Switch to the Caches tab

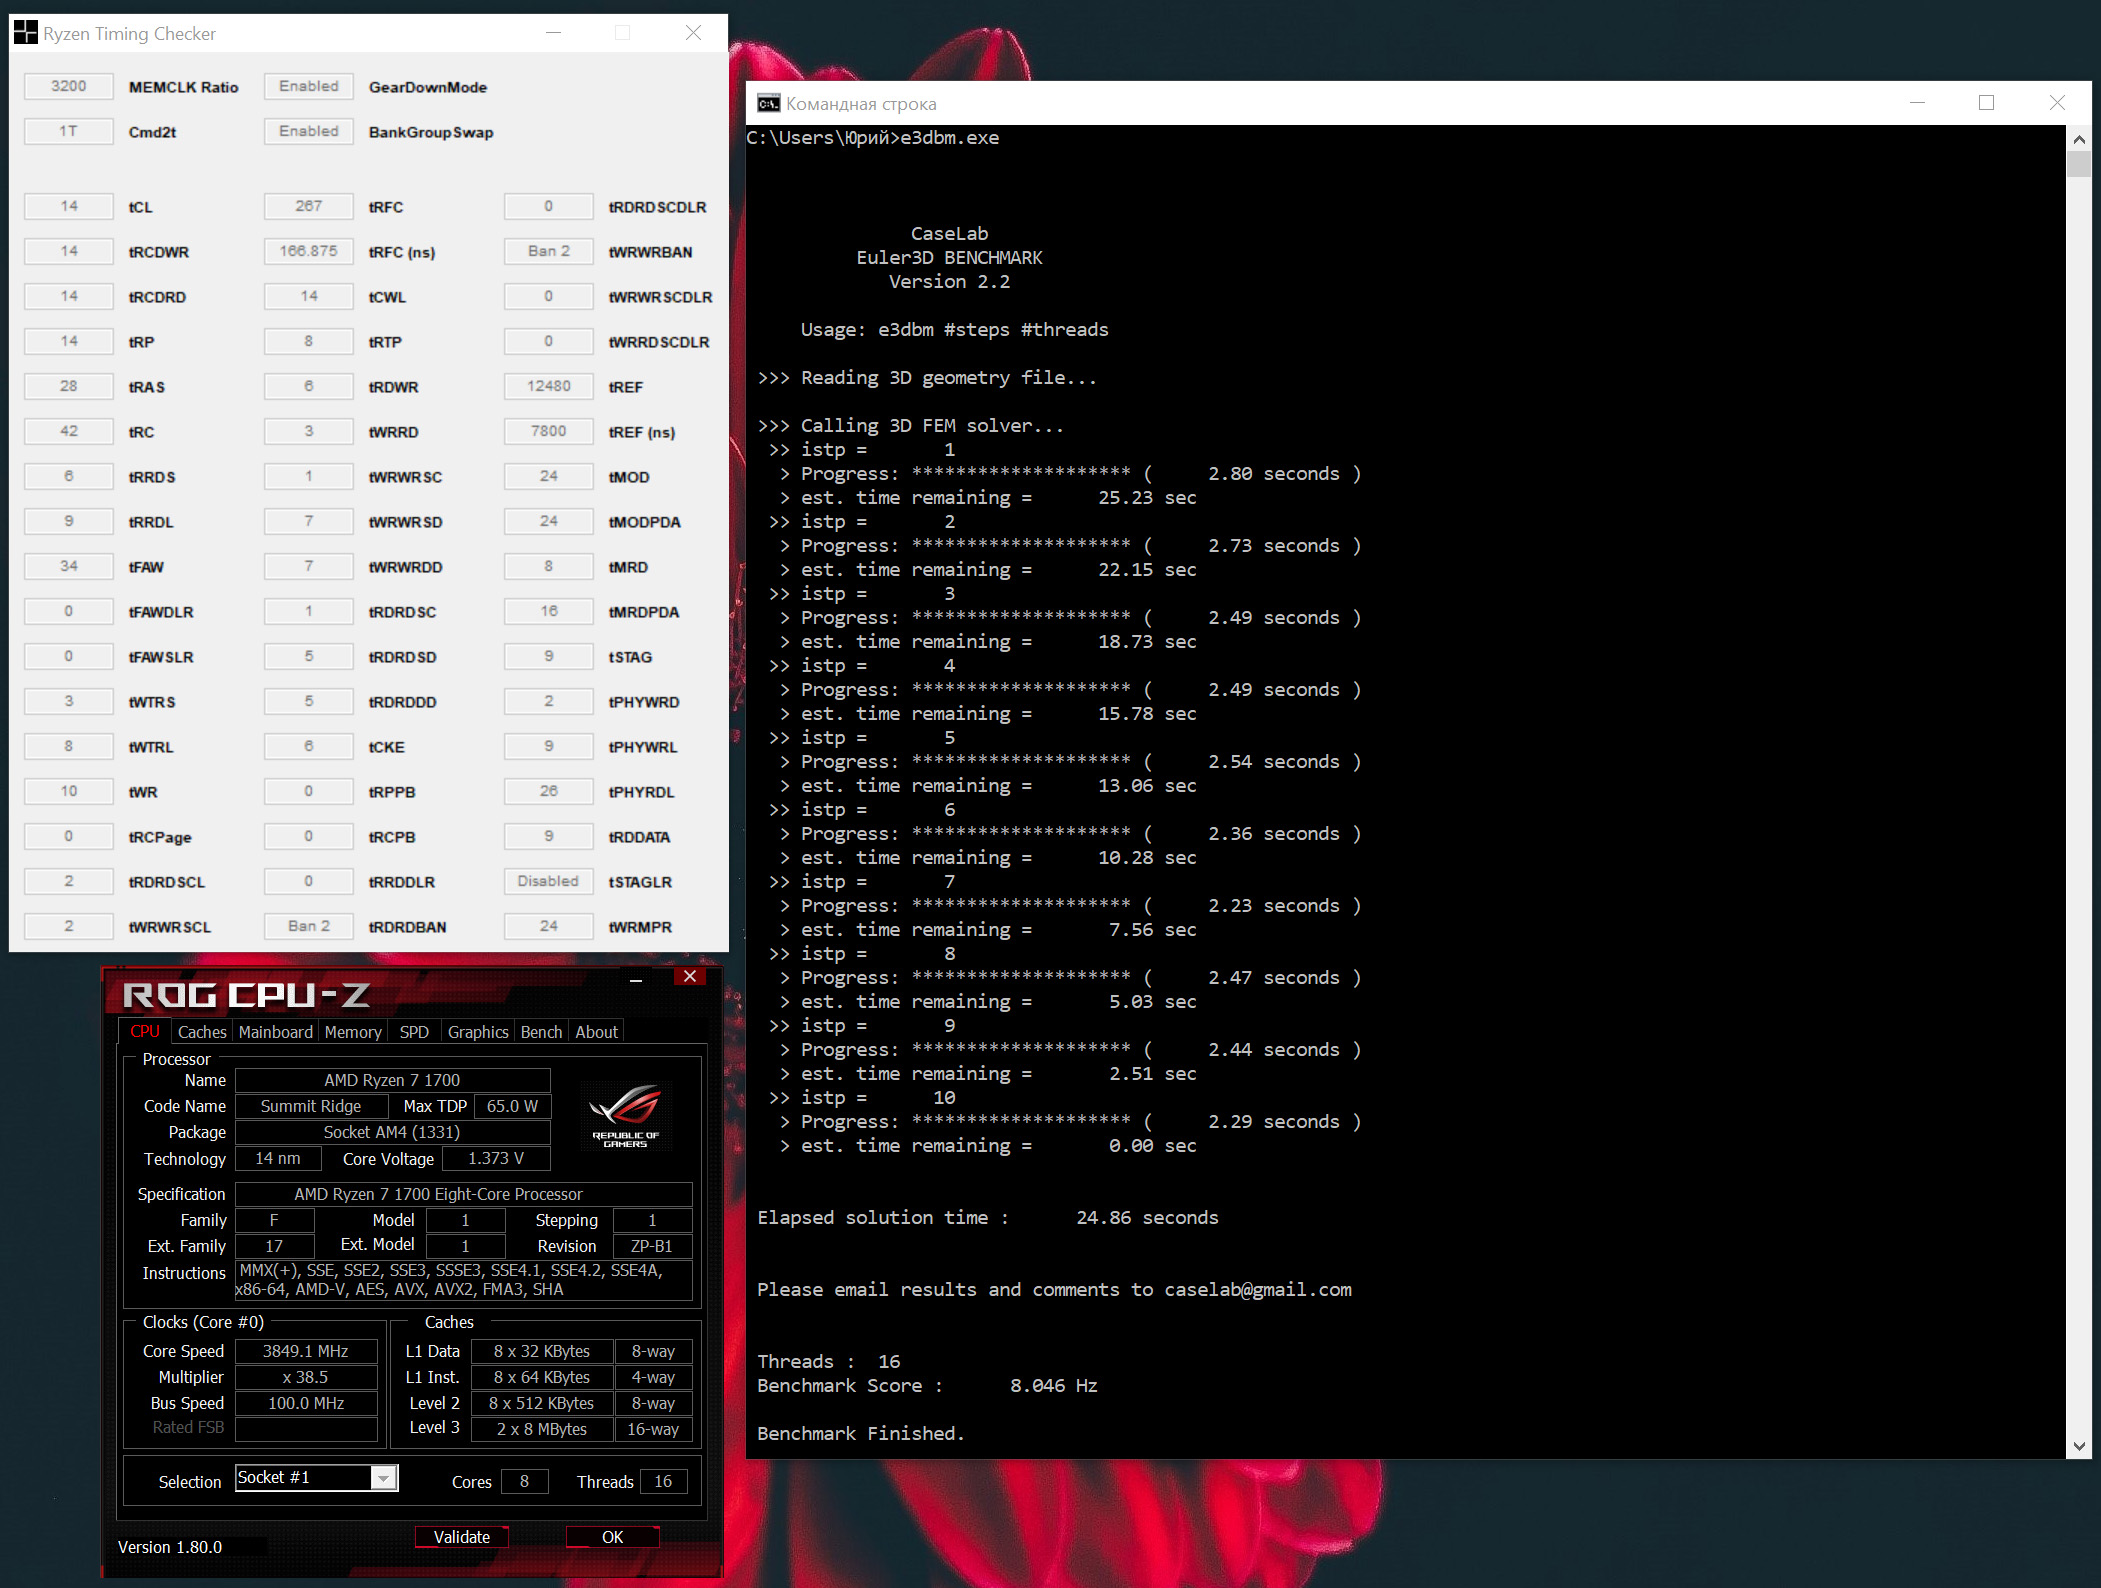coord(202,1032)
